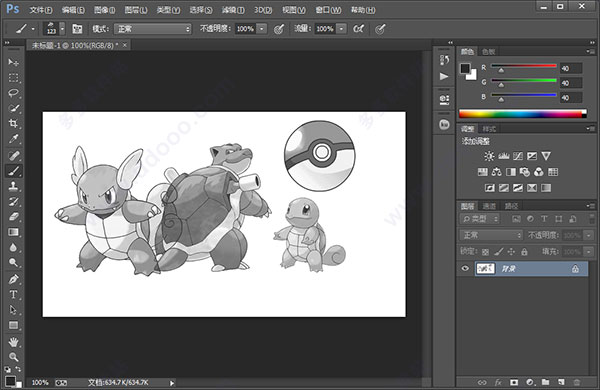Open the 模式 blend mode dropdown
Image resolution: width=600 pixels, height=390 pixels.
click(153, 29)
